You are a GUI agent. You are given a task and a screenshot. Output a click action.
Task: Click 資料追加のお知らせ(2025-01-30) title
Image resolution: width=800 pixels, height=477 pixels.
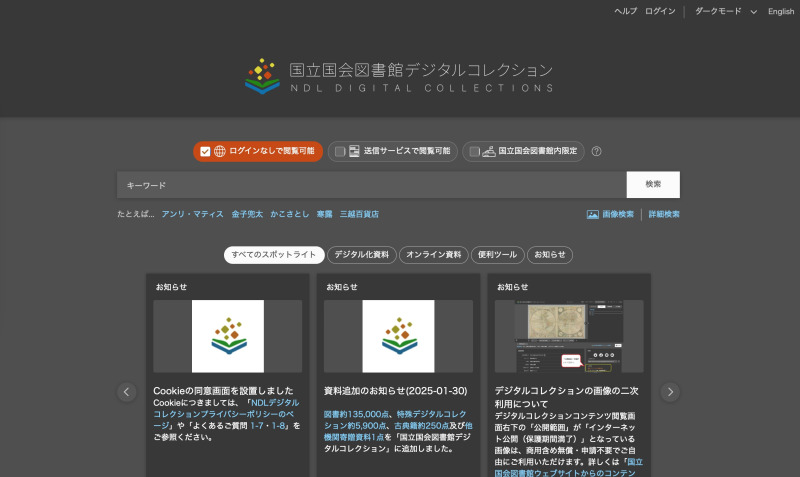click(395, 391)
